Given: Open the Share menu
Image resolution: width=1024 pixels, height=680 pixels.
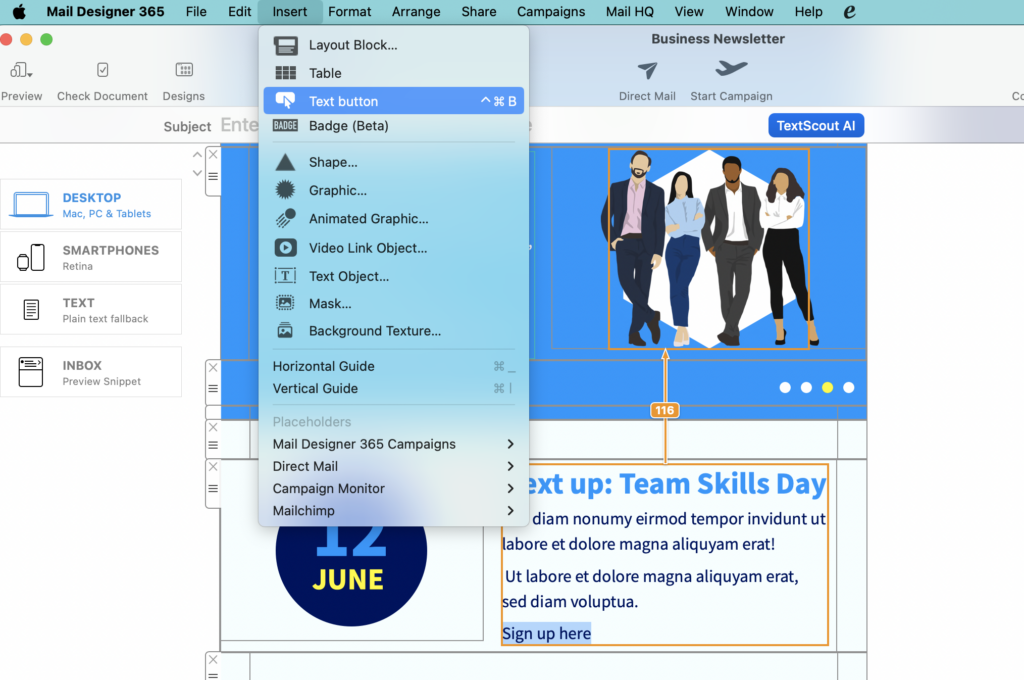Looking at the screenshot, I should 479,12.
